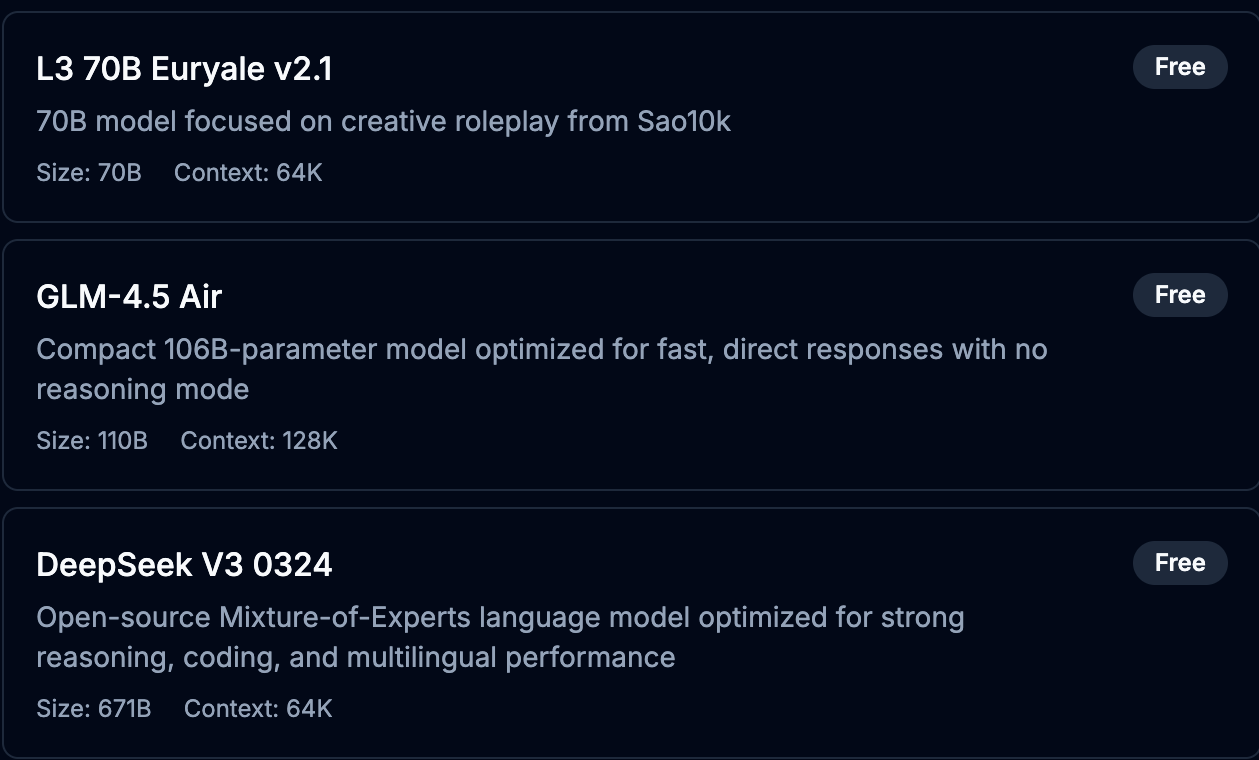Screen dimensions: 1259x760
Task: Click 'reasoning, coding, and multilingual performance' line
Action: [x=355, y=657]
